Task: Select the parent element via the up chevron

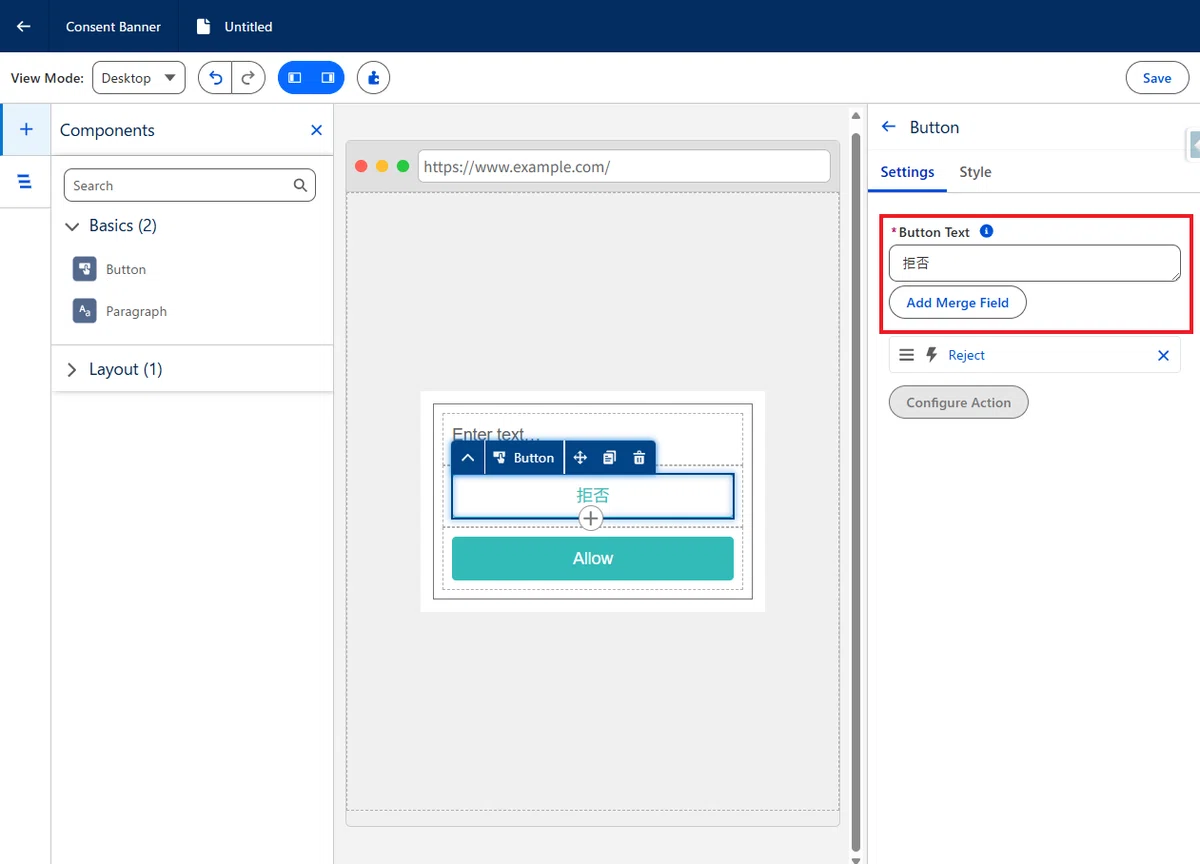Action: click(468, 458)
